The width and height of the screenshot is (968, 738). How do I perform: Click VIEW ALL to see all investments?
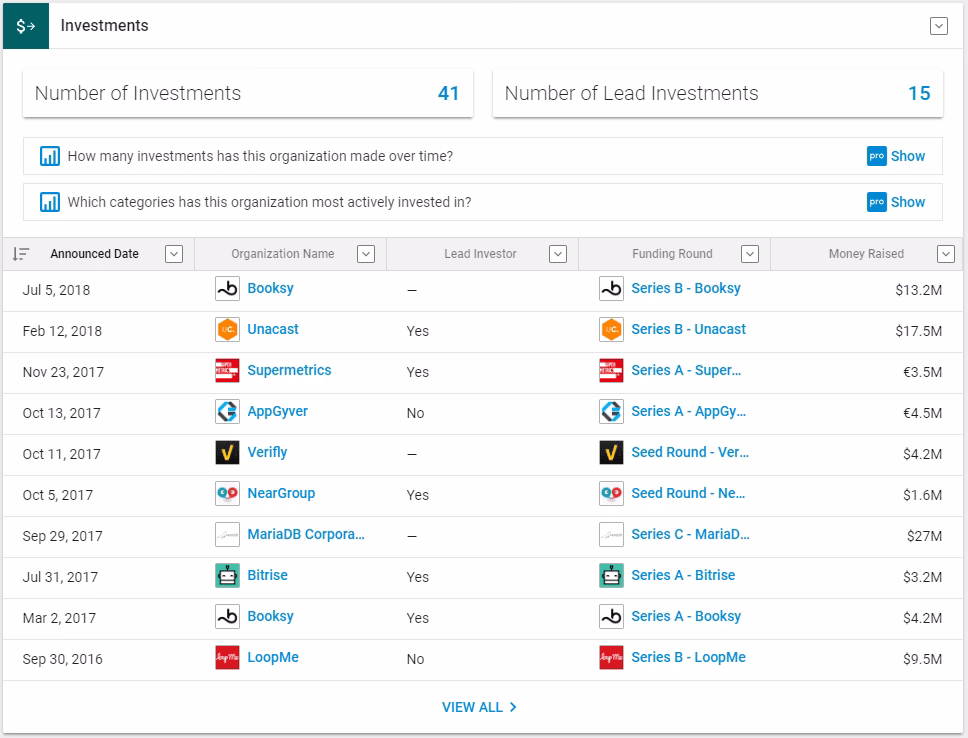tap(480, 707)
